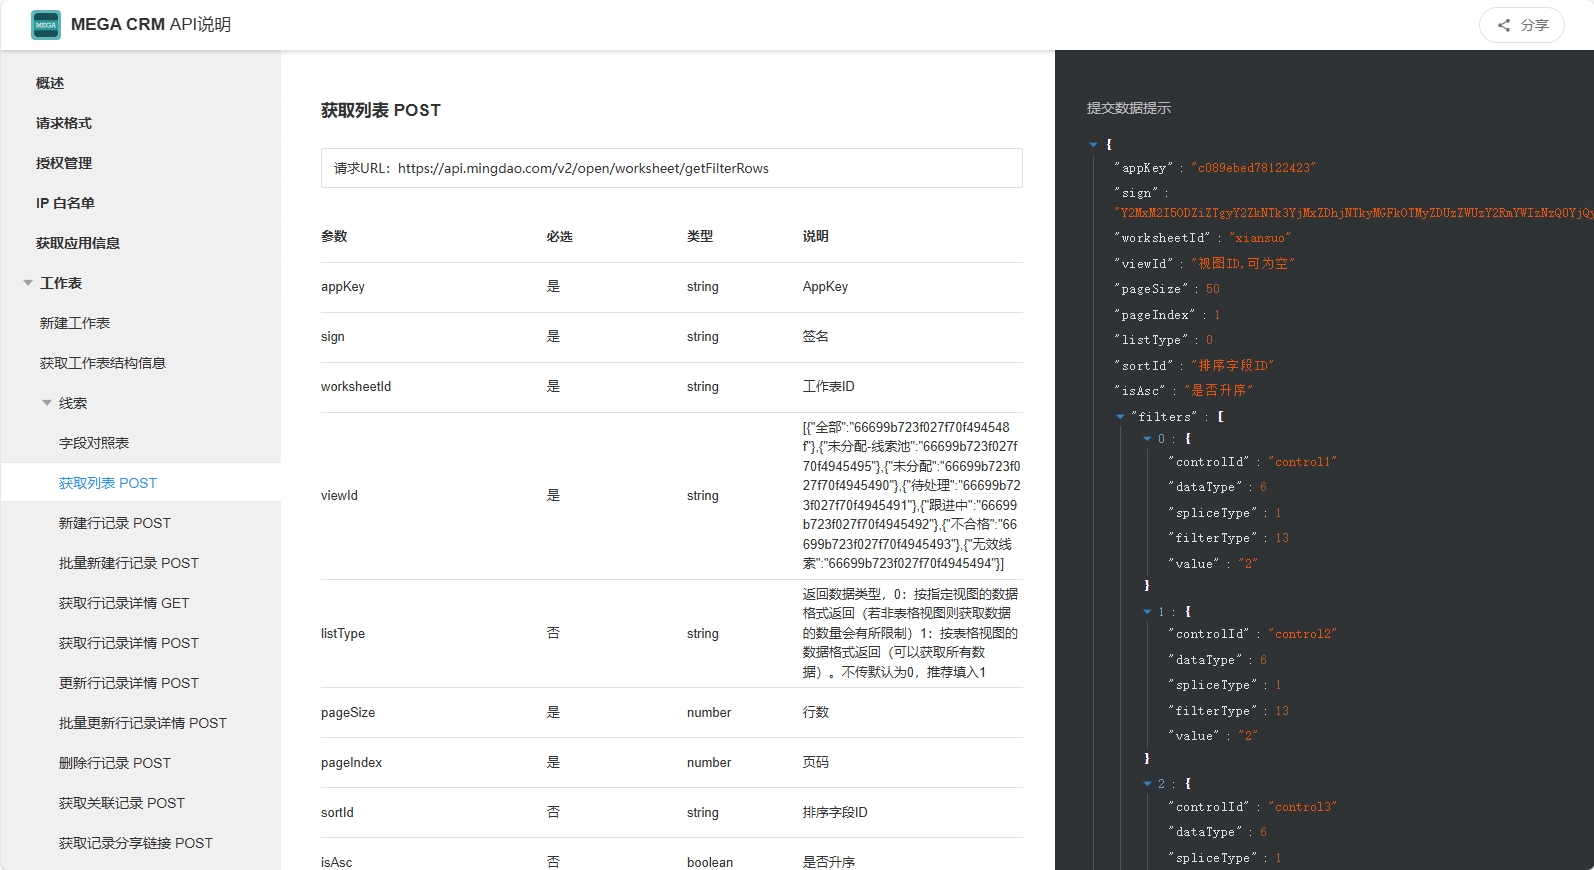Select 获取列表 POST in sidebar
This screenshot has width=1594, height=870.
pyautogui.click(x=108, y=483)
